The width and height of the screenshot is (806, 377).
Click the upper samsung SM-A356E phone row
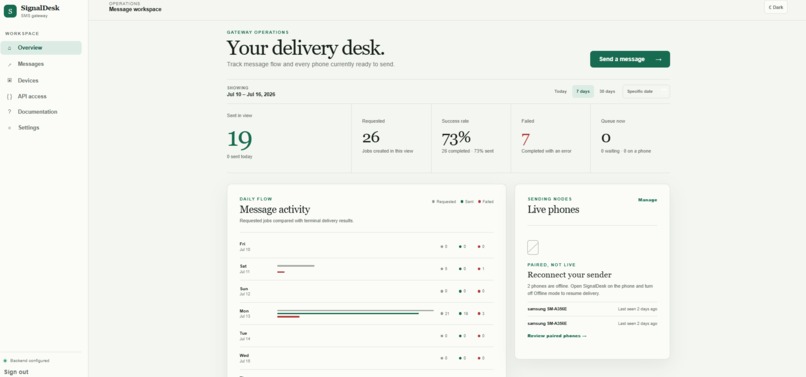tap(592, 309)
